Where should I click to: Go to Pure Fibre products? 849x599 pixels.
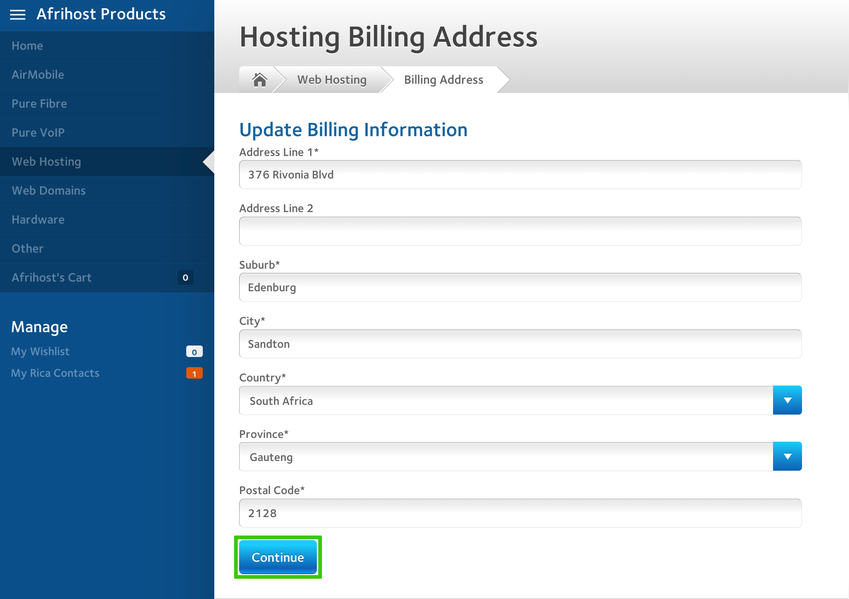pyautogui.click(x=39, y=104)
